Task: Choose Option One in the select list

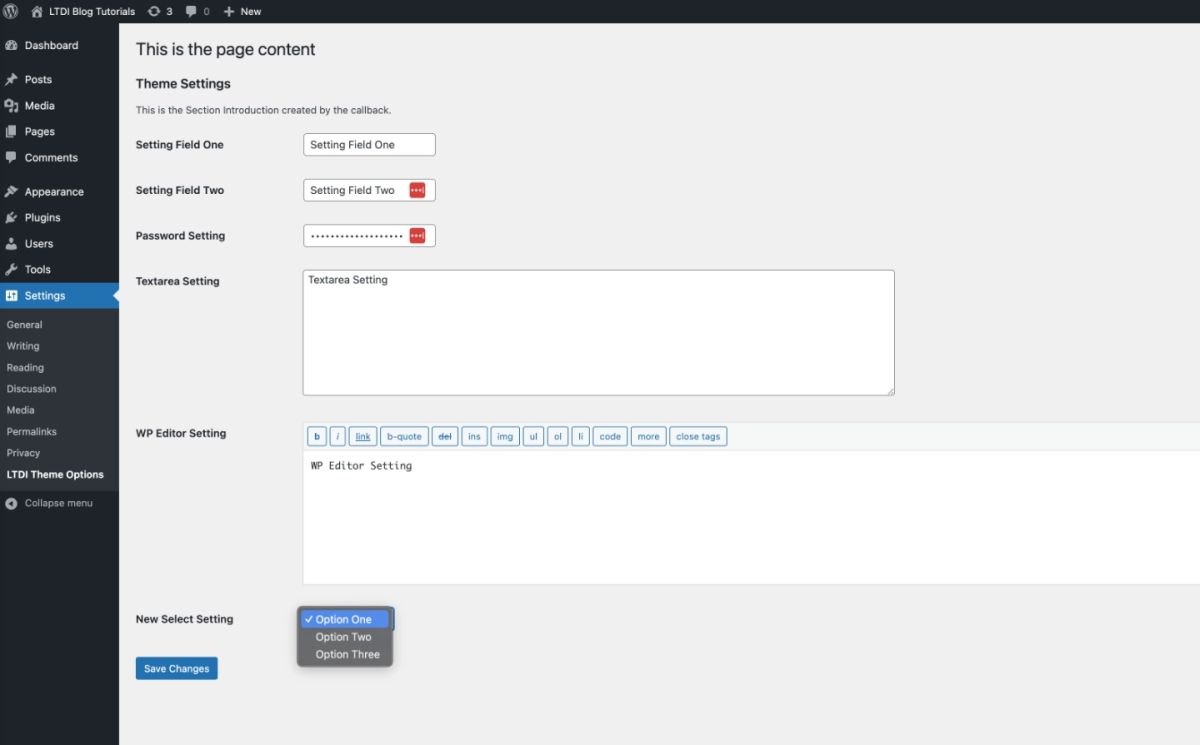Action: click(x=344, y=619)
